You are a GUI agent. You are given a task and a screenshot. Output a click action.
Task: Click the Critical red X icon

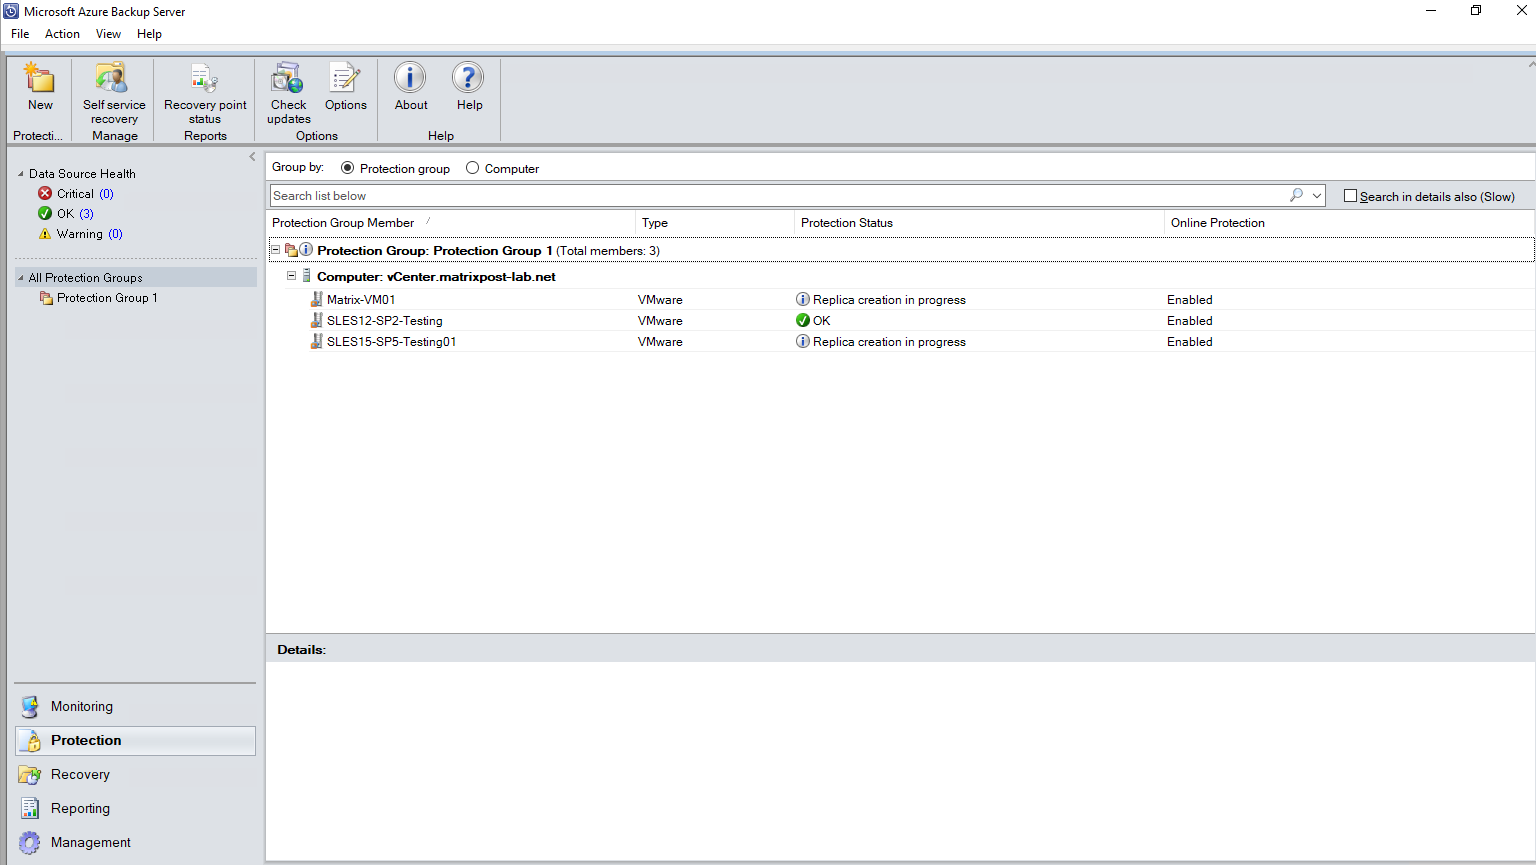coord(45,193)
